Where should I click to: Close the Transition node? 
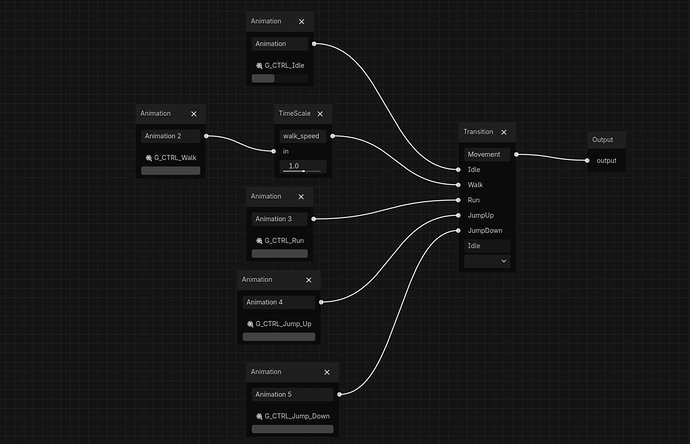pyautogui.click(x=504, y=132)
